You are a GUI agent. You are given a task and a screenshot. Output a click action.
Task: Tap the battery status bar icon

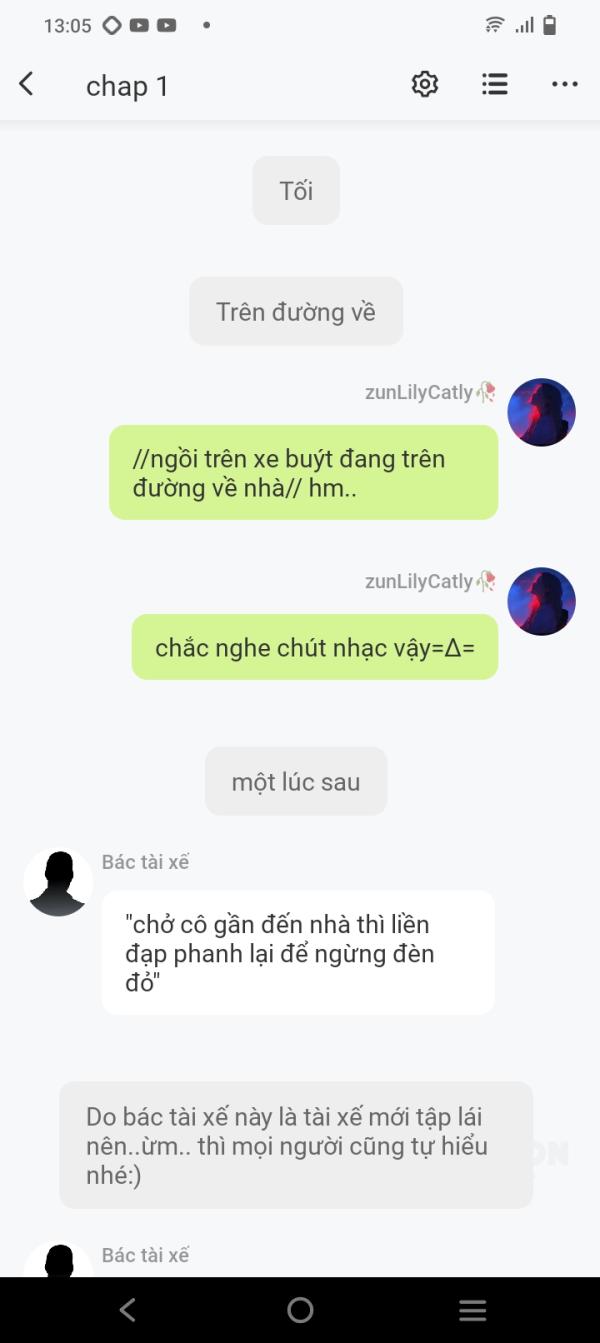pos(549,26)
